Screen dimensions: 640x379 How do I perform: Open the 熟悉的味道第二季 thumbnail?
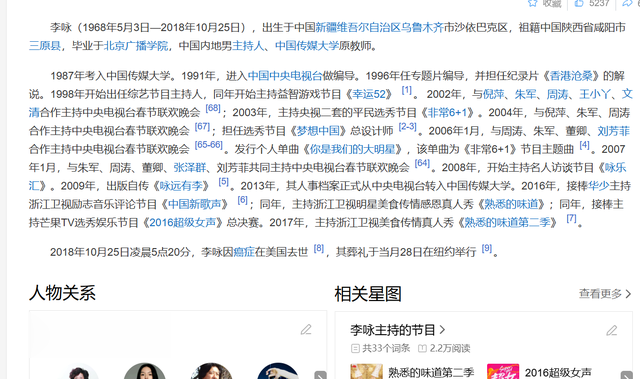(367, 371)
